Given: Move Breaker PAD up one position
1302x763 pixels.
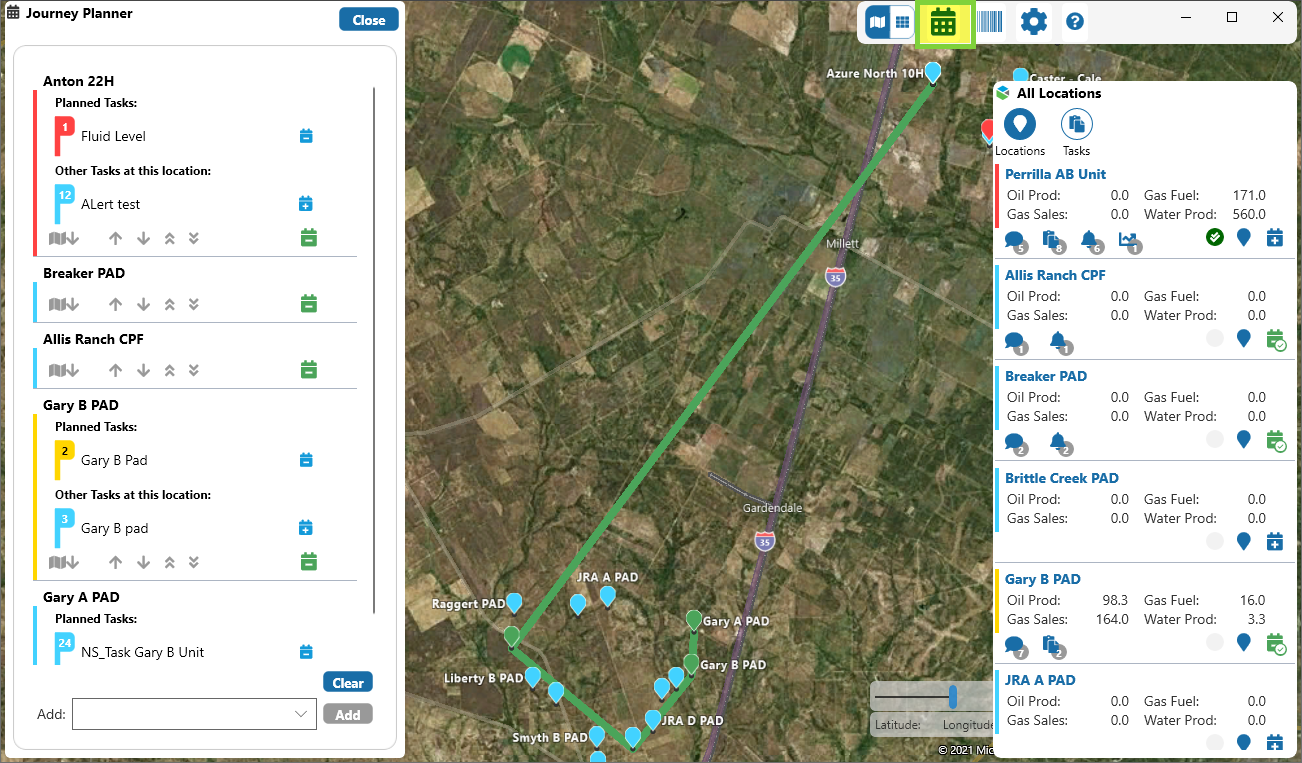Looking at the screenshot, I should [116, 304].
